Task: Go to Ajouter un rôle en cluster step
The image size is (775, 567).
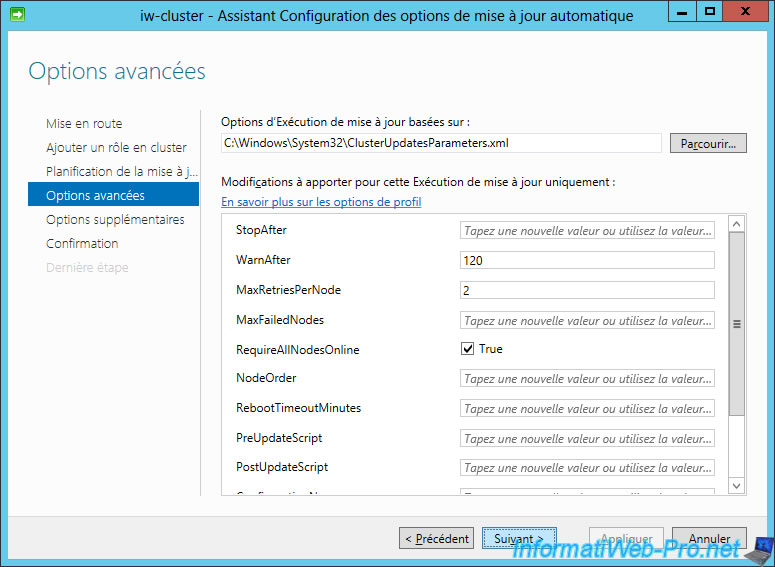Action: [x=116, y=147]
